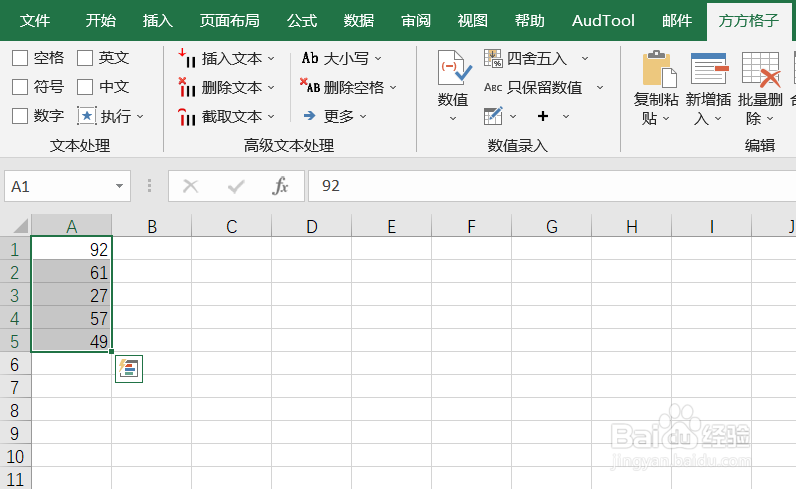This screenshot has height=489, width=796.
Task: Click the 新增插入 icon
Action: tap(709, 68)
